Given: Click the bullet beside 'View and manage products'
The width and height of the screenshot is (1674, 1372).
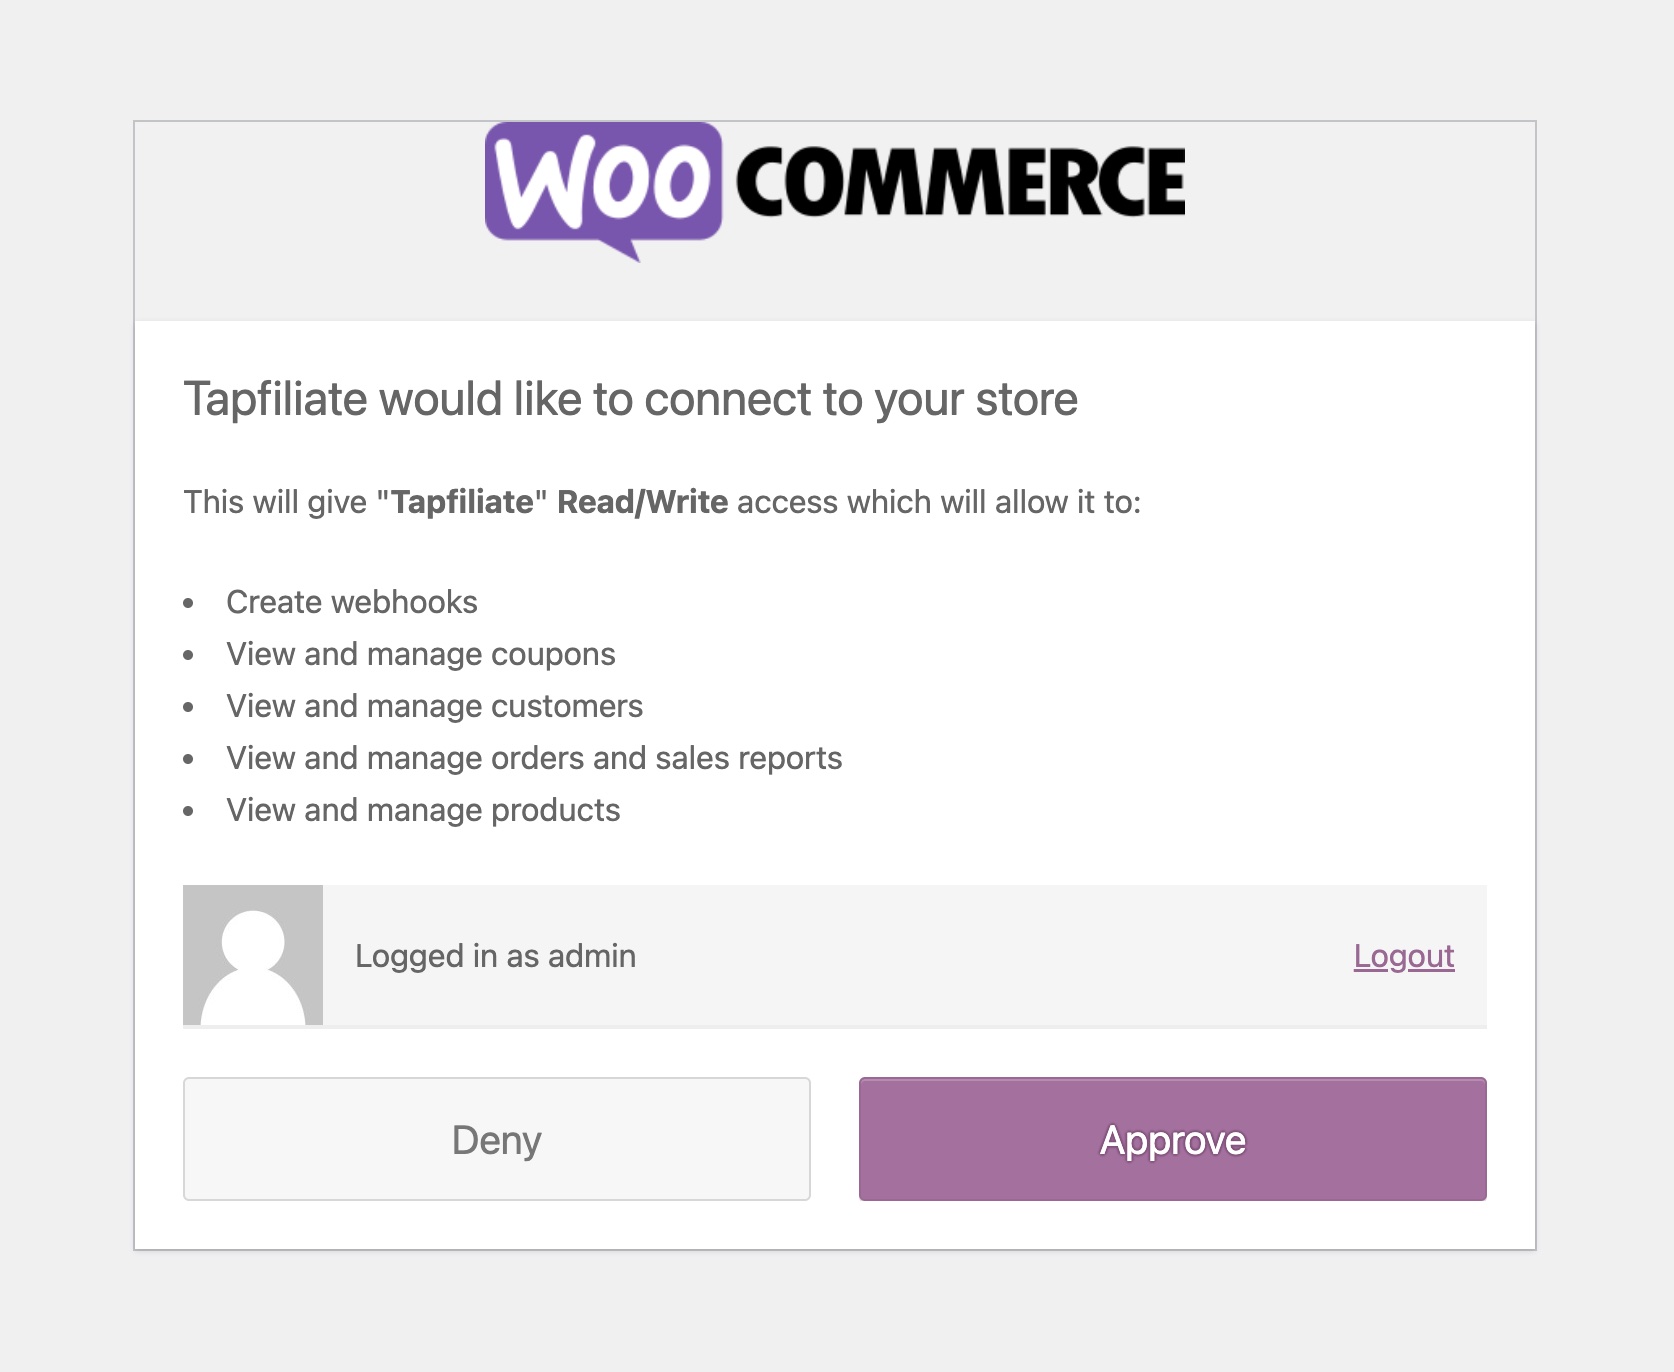Looking at the screenshot, I should (x=189, y=811).
